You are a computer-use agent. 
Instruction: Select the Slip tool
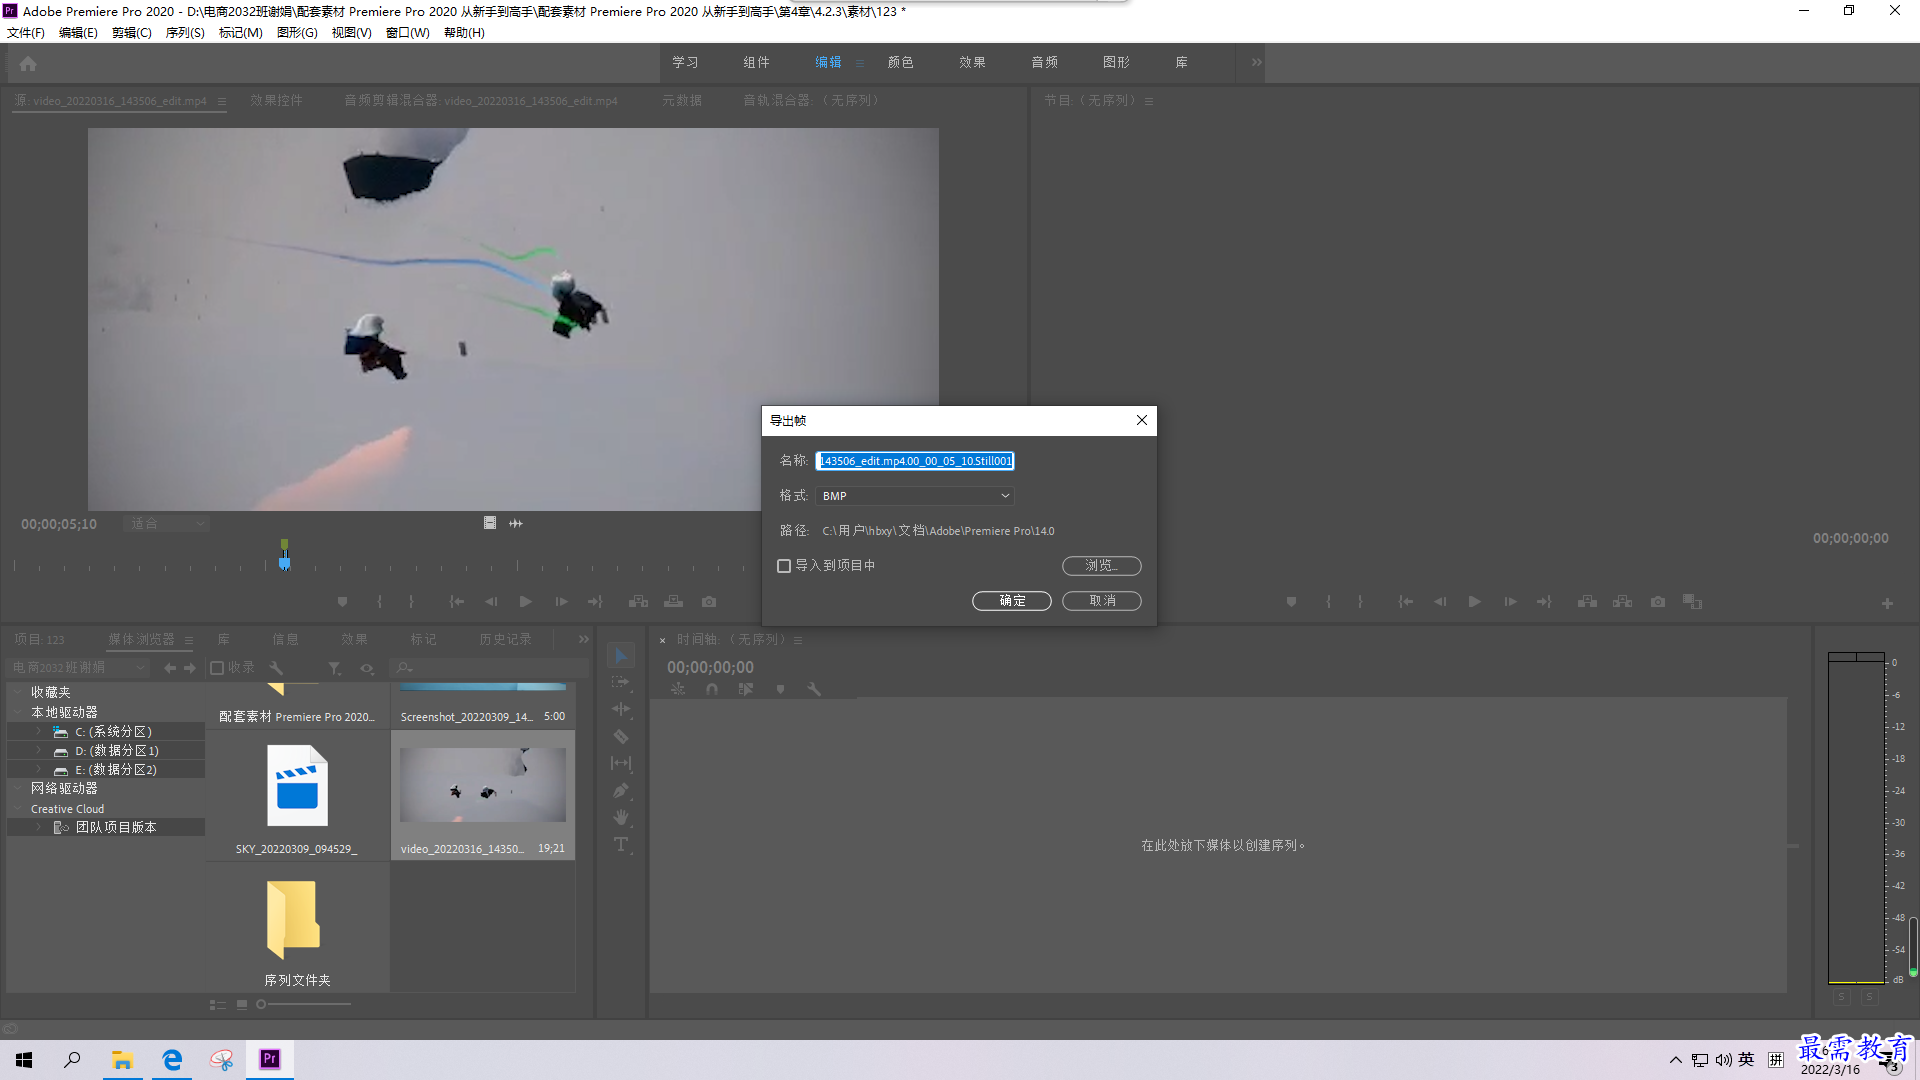coord(621,763)
